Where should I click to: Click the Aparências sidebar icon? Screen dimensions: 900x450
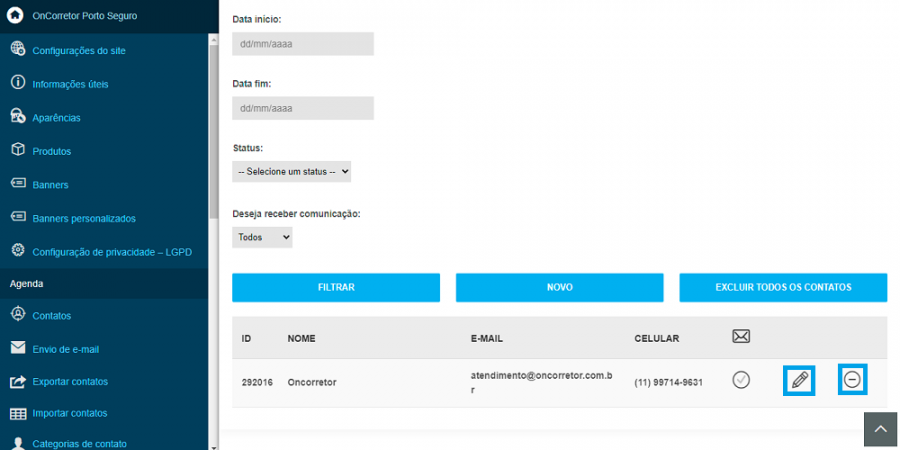pyautogui.click(x=18, y=117)
